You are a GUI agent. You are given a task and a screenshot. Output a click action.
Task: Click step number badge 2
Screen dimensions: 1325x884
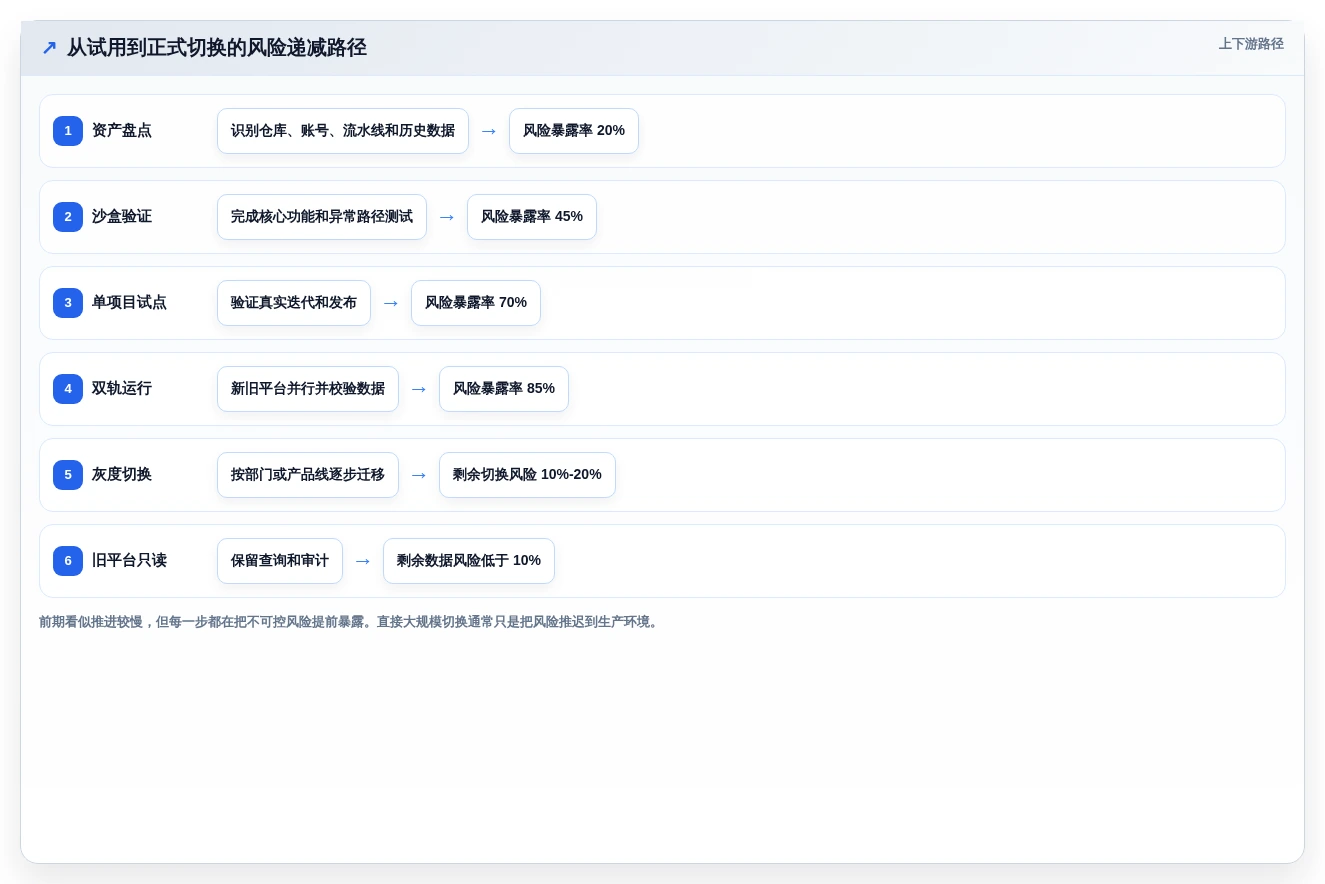(68, 217)
